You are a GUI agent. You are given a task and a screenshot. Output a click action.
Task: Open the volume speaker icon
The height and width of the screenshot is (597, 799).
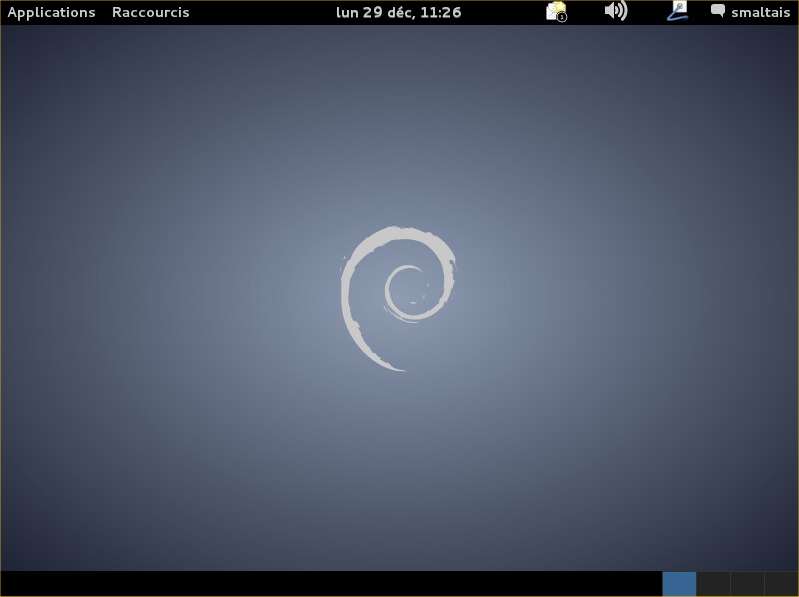click(615, 12)
